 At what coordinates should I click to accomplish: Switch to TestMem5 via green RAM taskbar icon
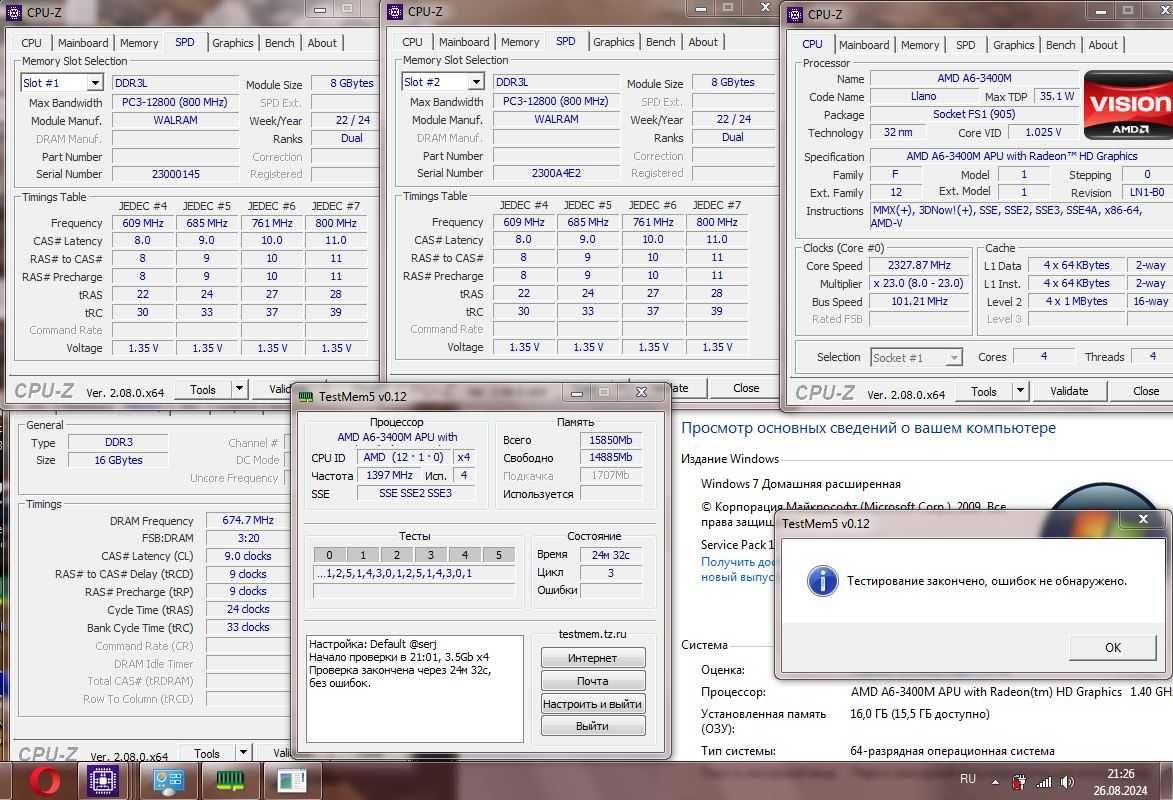coord(230,781)
